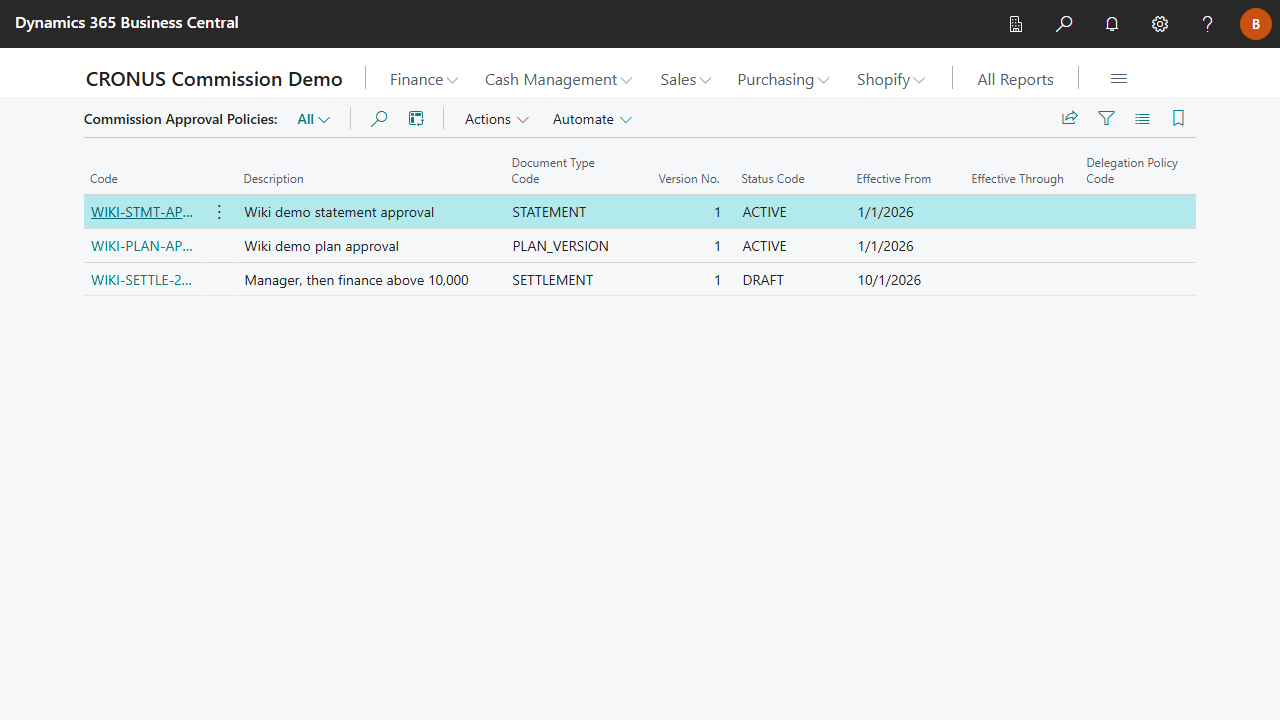
Task: Open the Automate menu
Action: [592, 119]
